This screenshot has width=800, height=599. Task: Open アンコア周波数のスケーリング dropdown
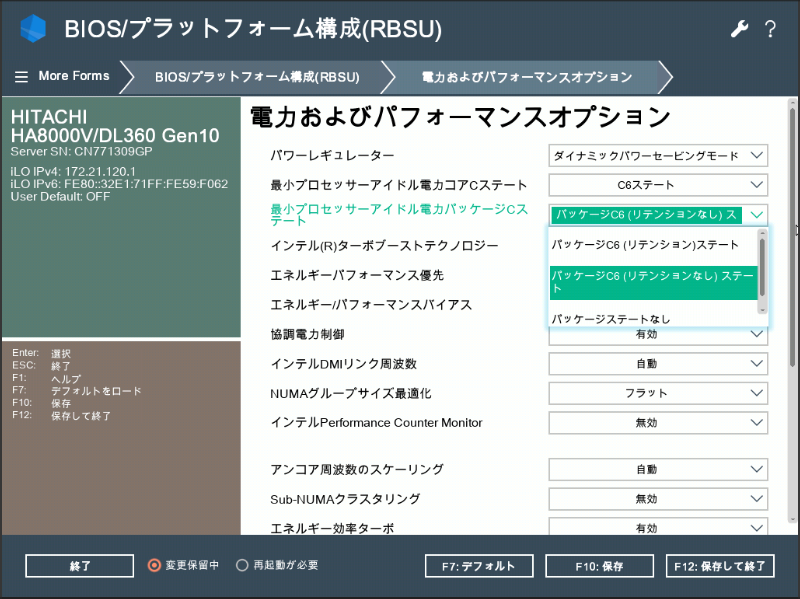658,469
